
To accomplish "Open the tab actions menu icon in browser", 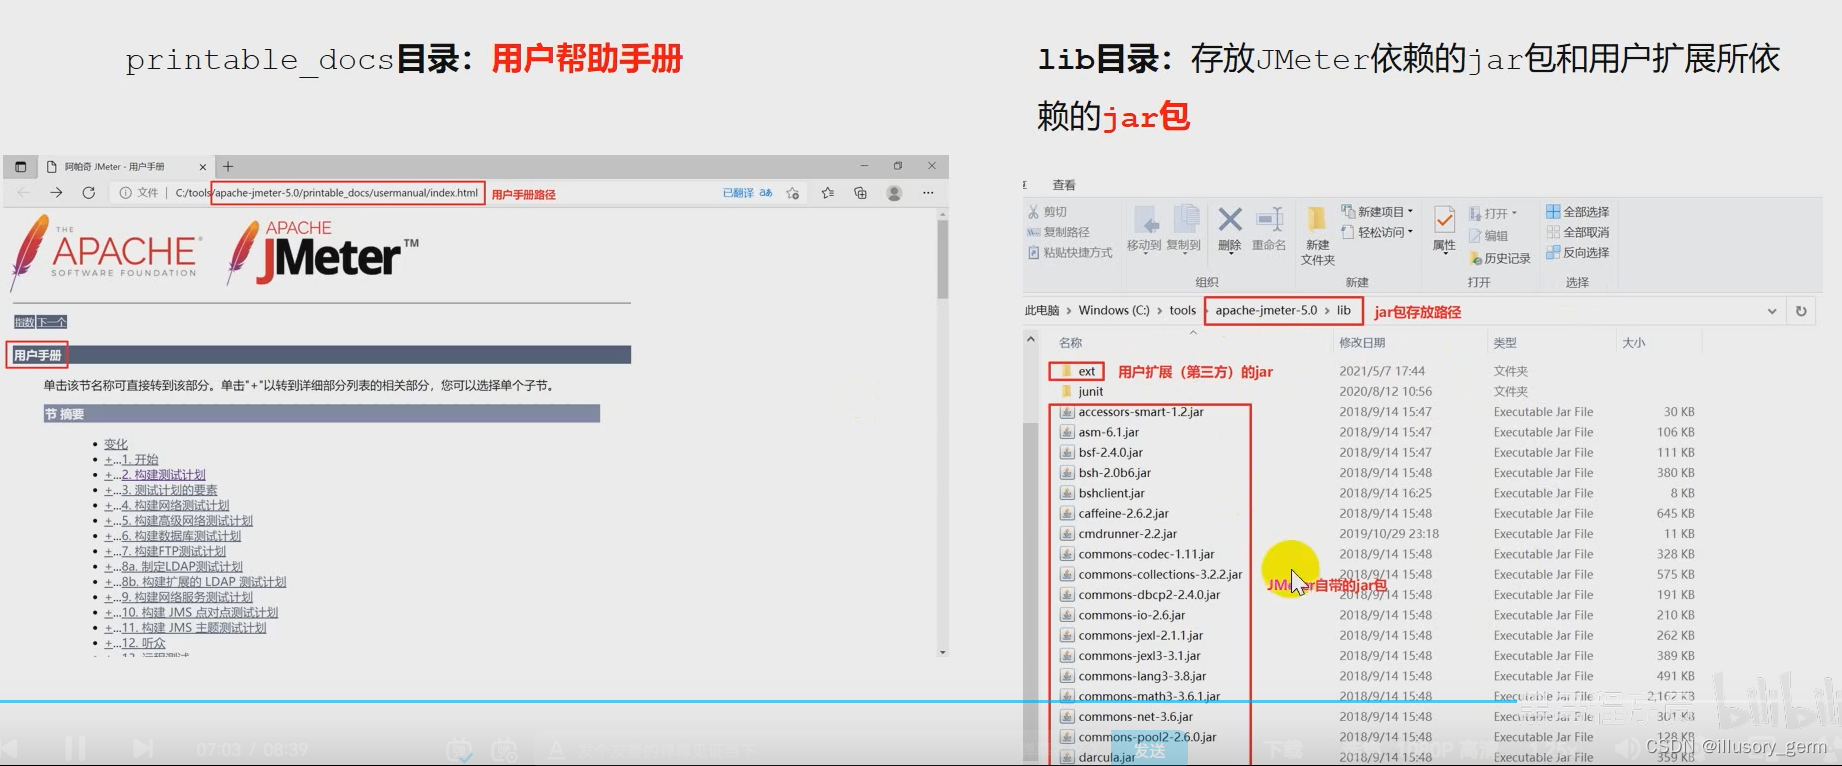I will [21, 167].
